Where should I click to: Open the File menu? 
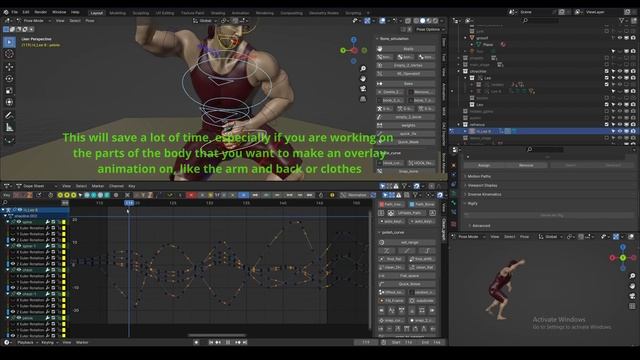point(14,12)
